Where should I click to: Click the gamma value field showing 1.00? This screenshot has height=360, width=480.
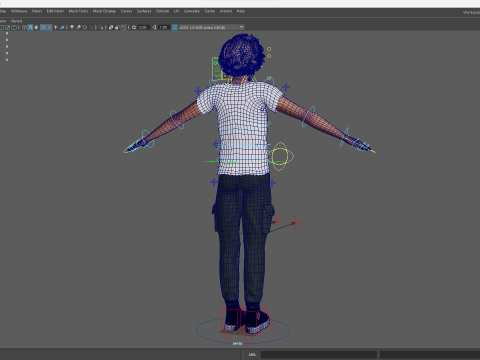coord(163,27)
